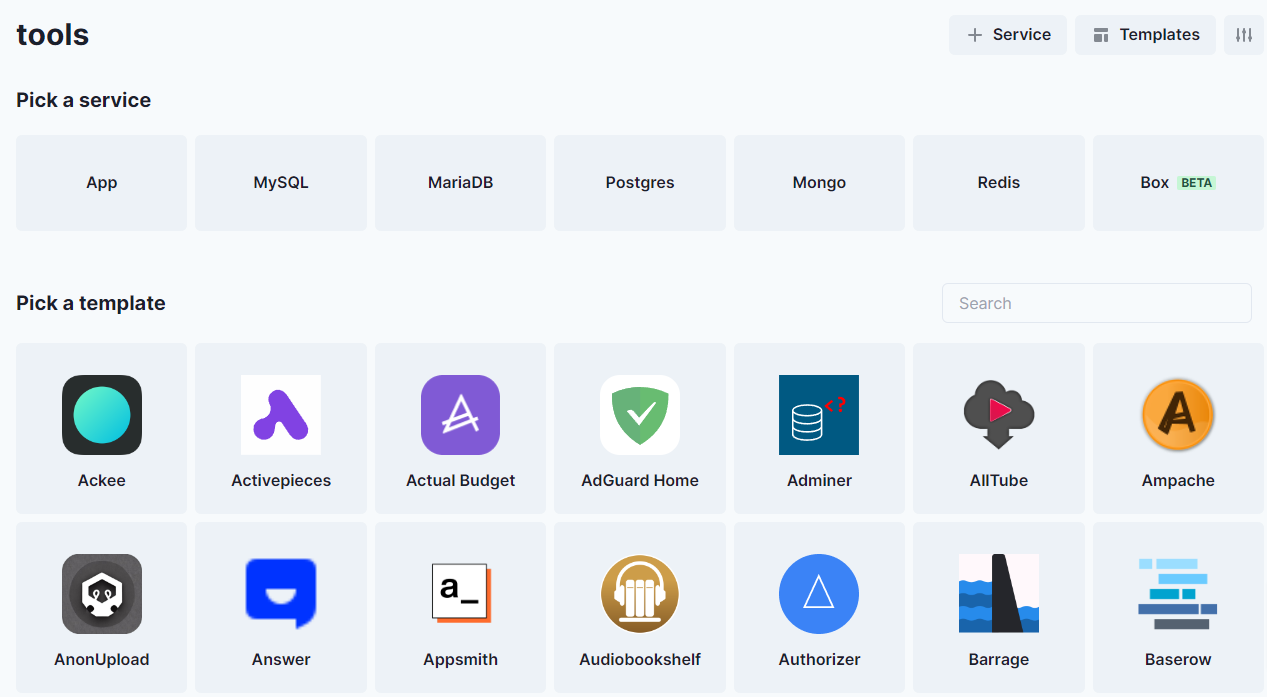Viewport: 1267px width, 697px height.
Task: Choose the Postgres service card
Action: click(x=640, y=183)
